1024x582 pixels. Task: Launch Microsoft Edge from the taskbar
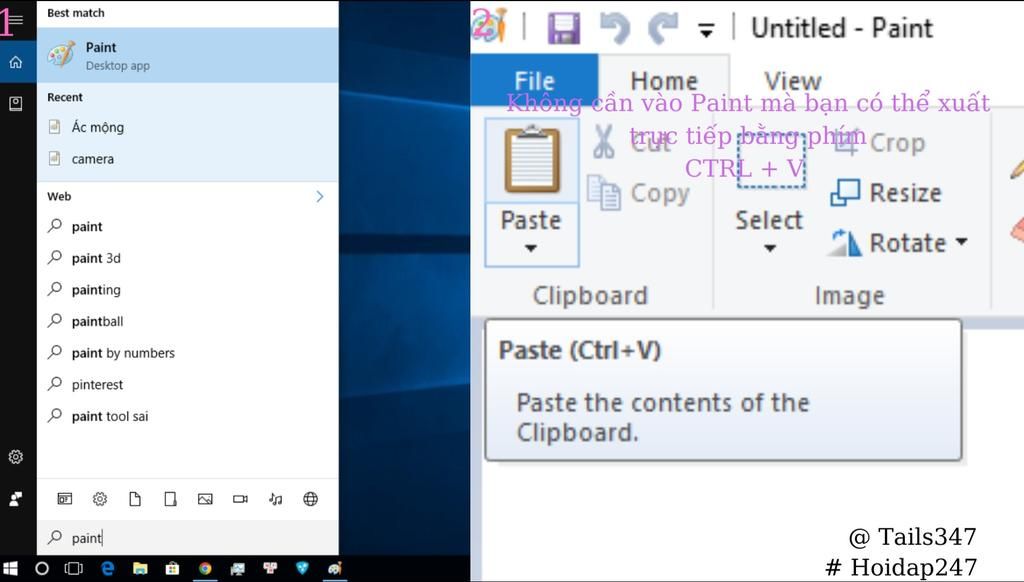coord(108,568)
